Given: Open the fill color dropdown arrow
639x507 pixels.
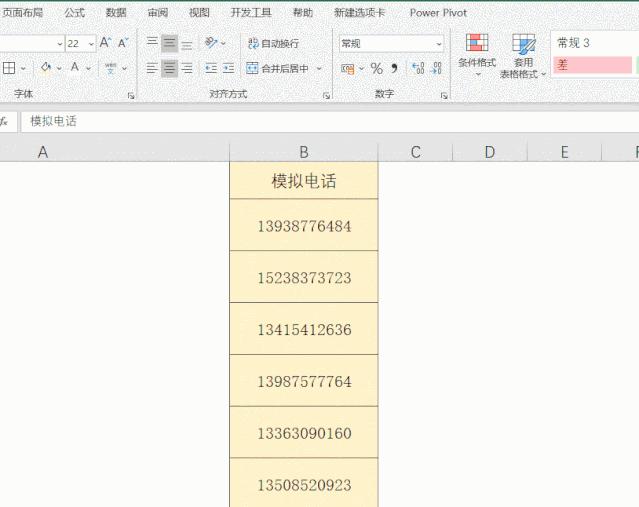Looking at the screenshot, I should click(59, 68).
